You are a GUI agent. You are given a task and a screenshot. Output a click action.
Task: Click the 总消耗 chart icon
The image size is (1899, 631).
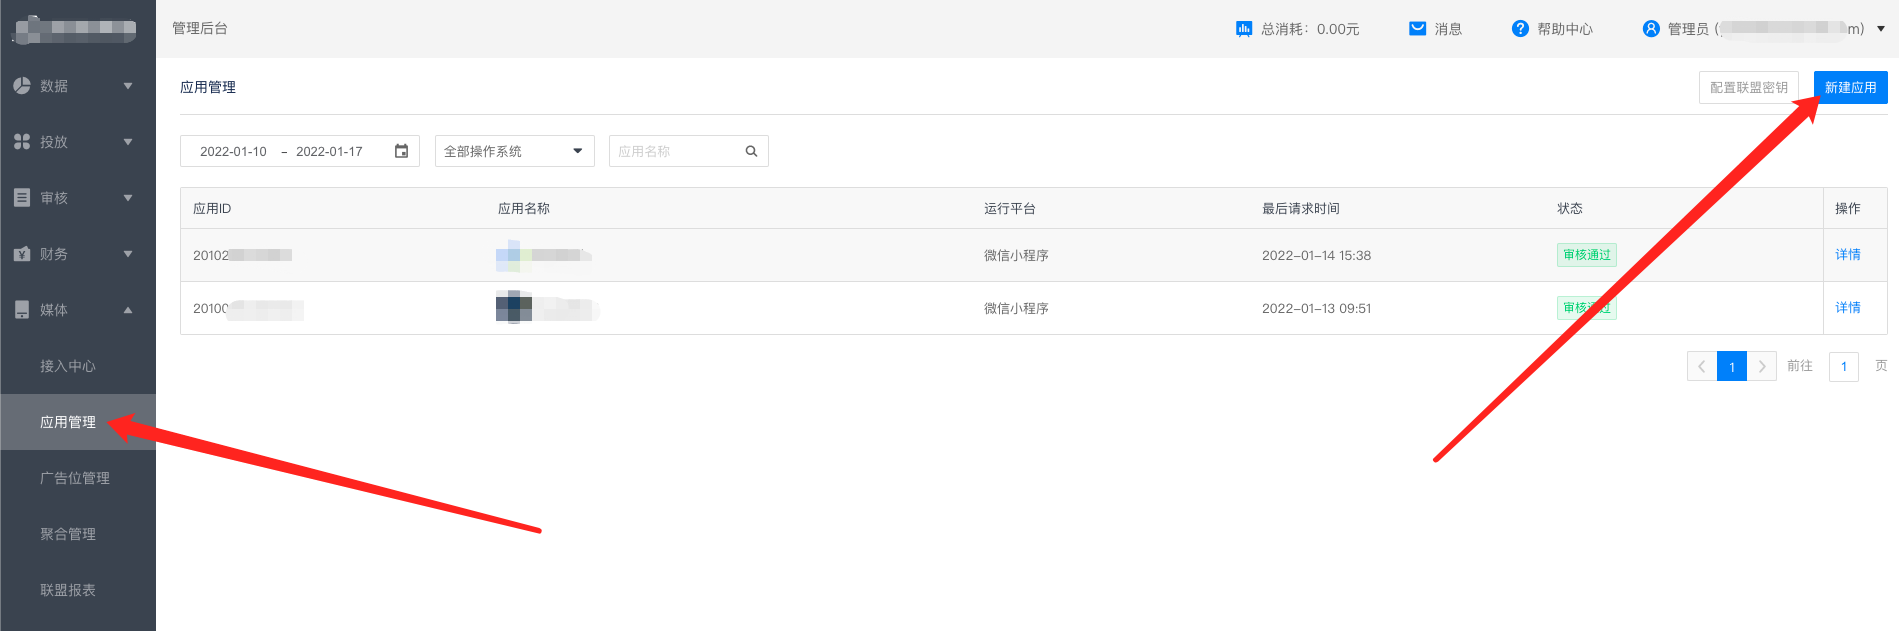1244,29
